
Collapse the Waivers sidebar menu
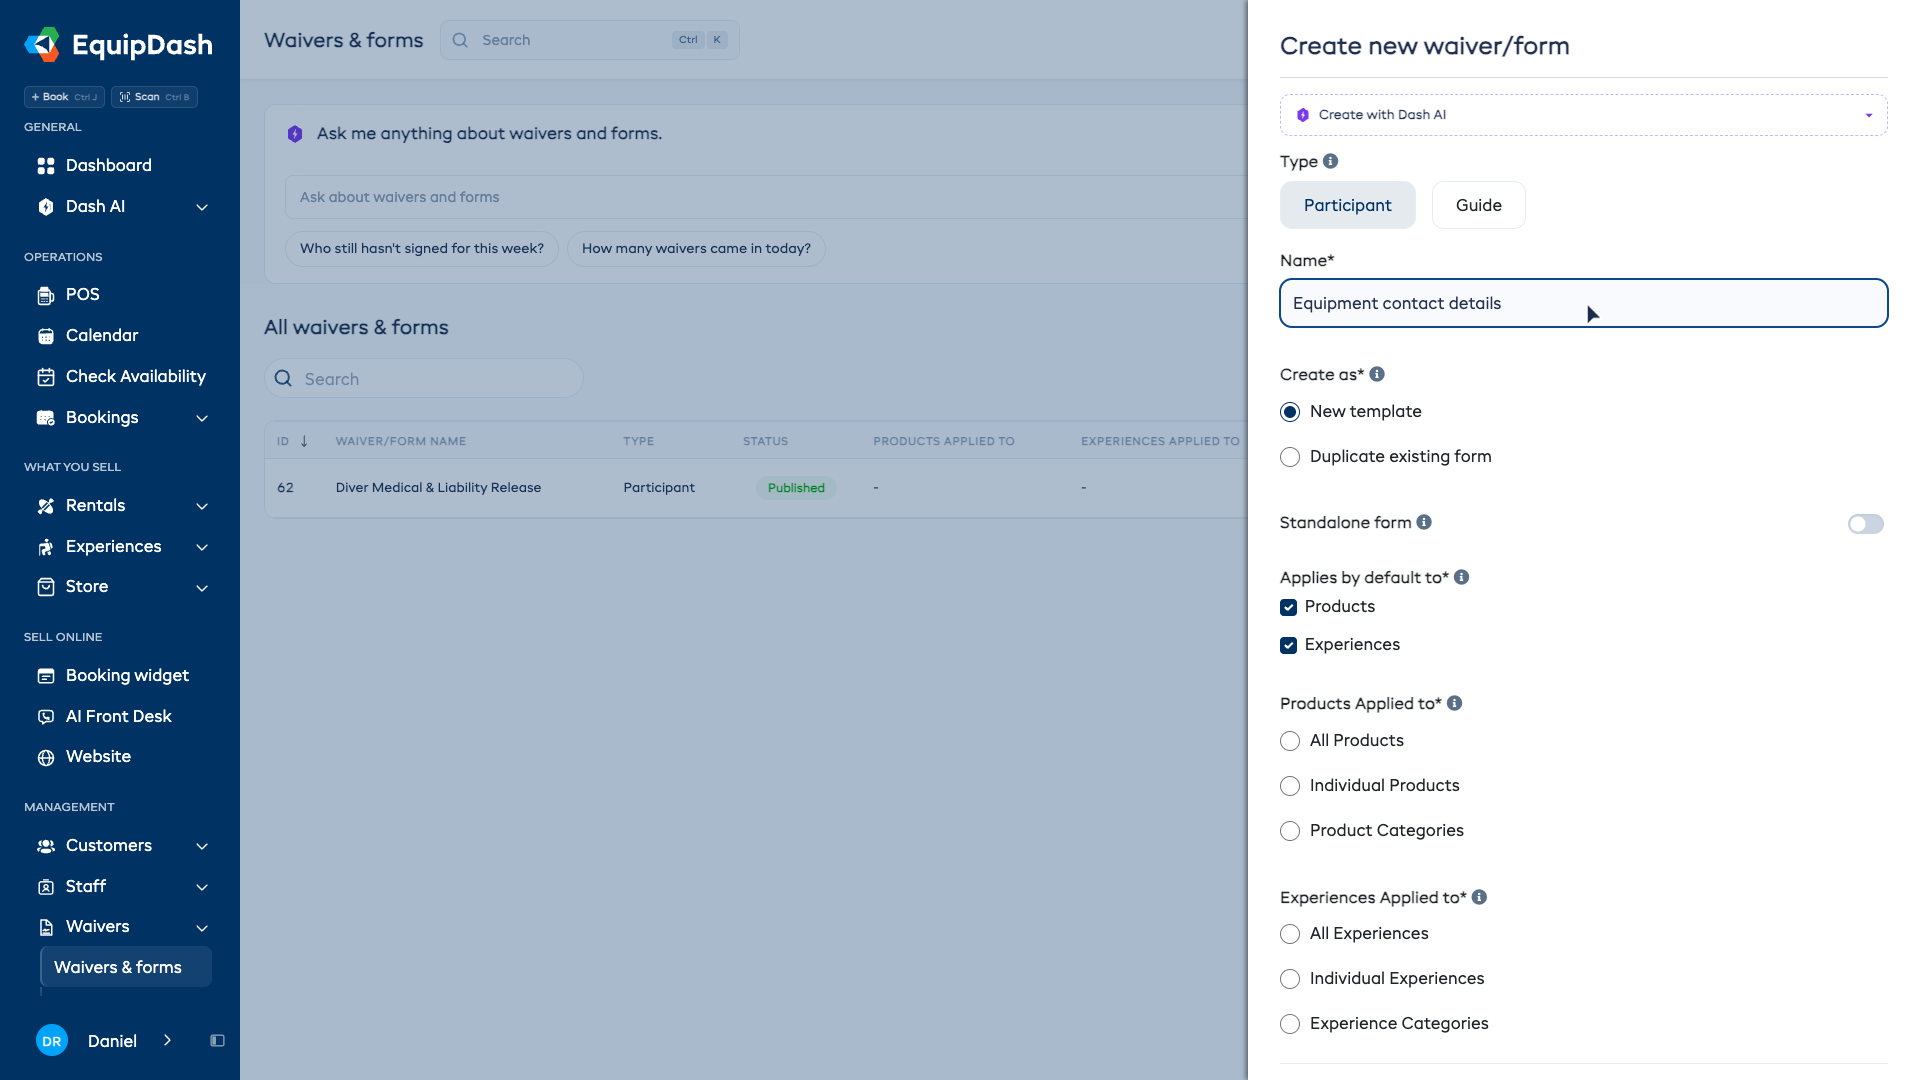tap(202, 928)
